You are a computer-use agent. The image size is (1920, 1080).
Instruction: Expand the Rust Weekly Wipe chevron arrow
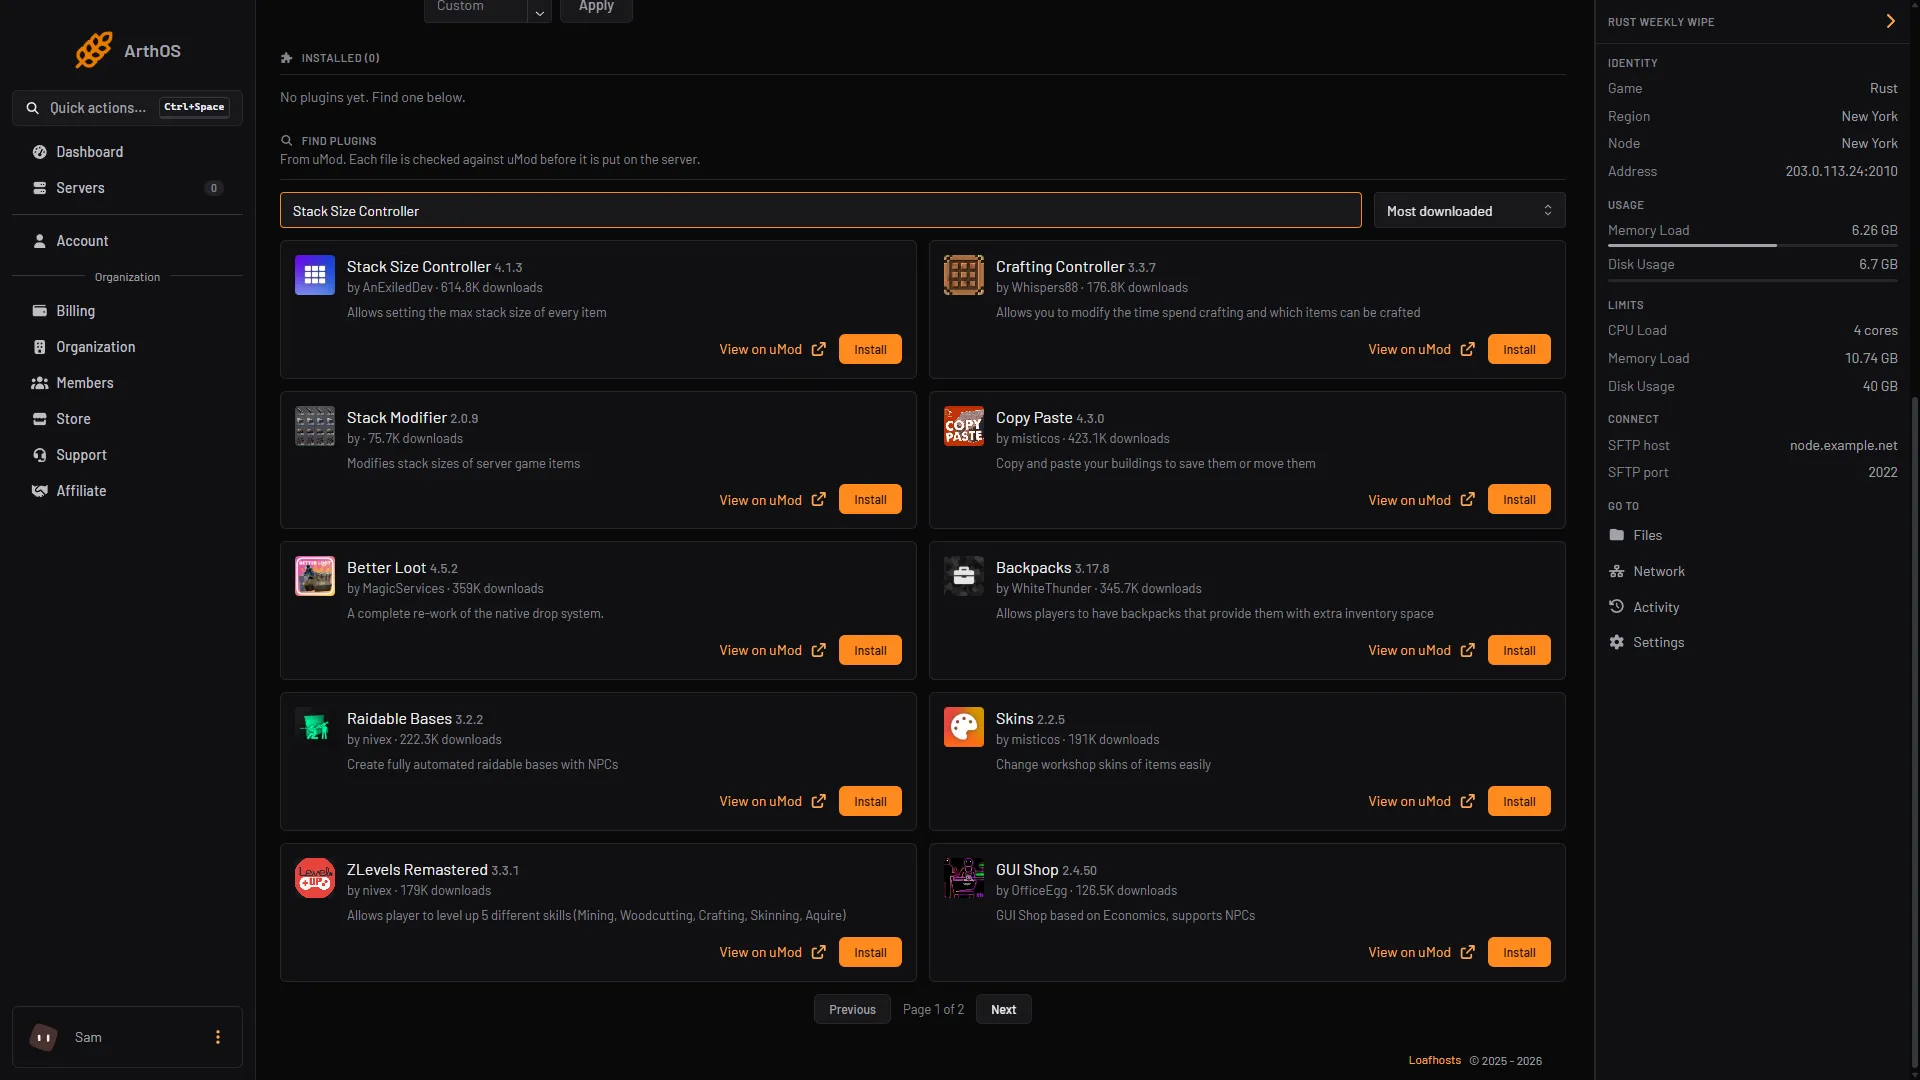click(1890, 21)
